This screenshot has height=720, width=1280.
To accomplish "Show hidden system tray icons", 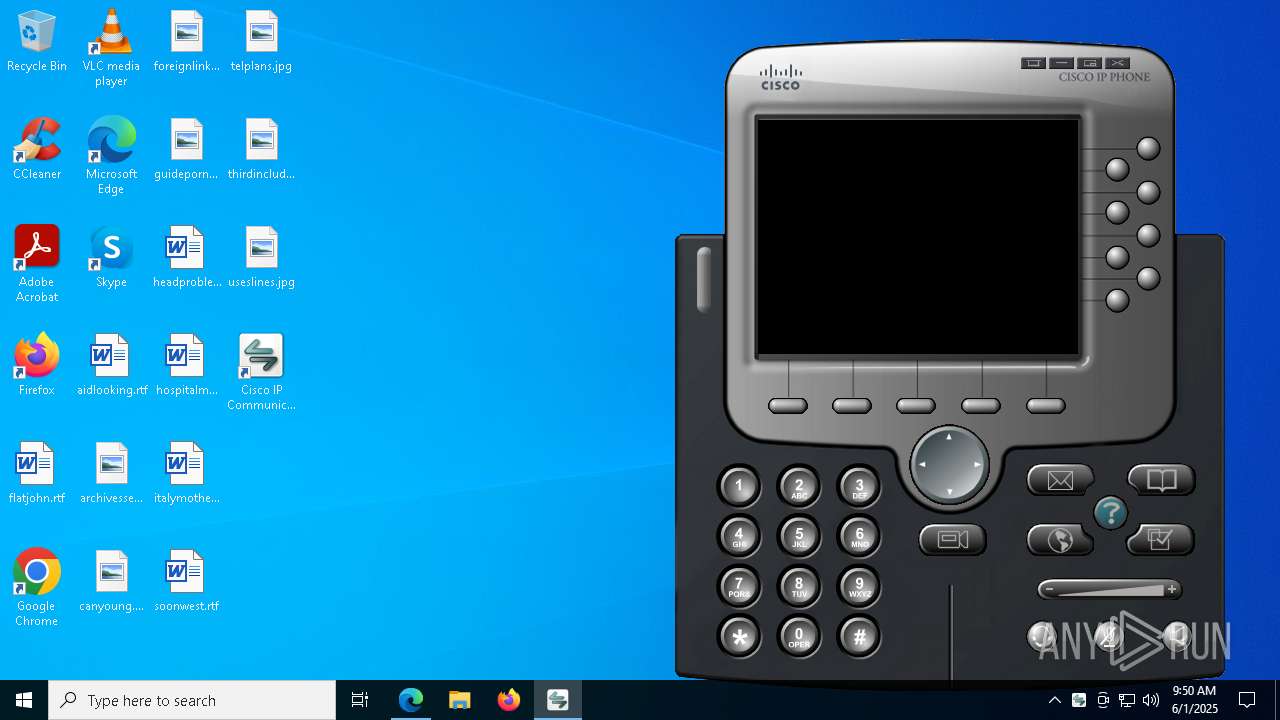I will pos(1054,700).
